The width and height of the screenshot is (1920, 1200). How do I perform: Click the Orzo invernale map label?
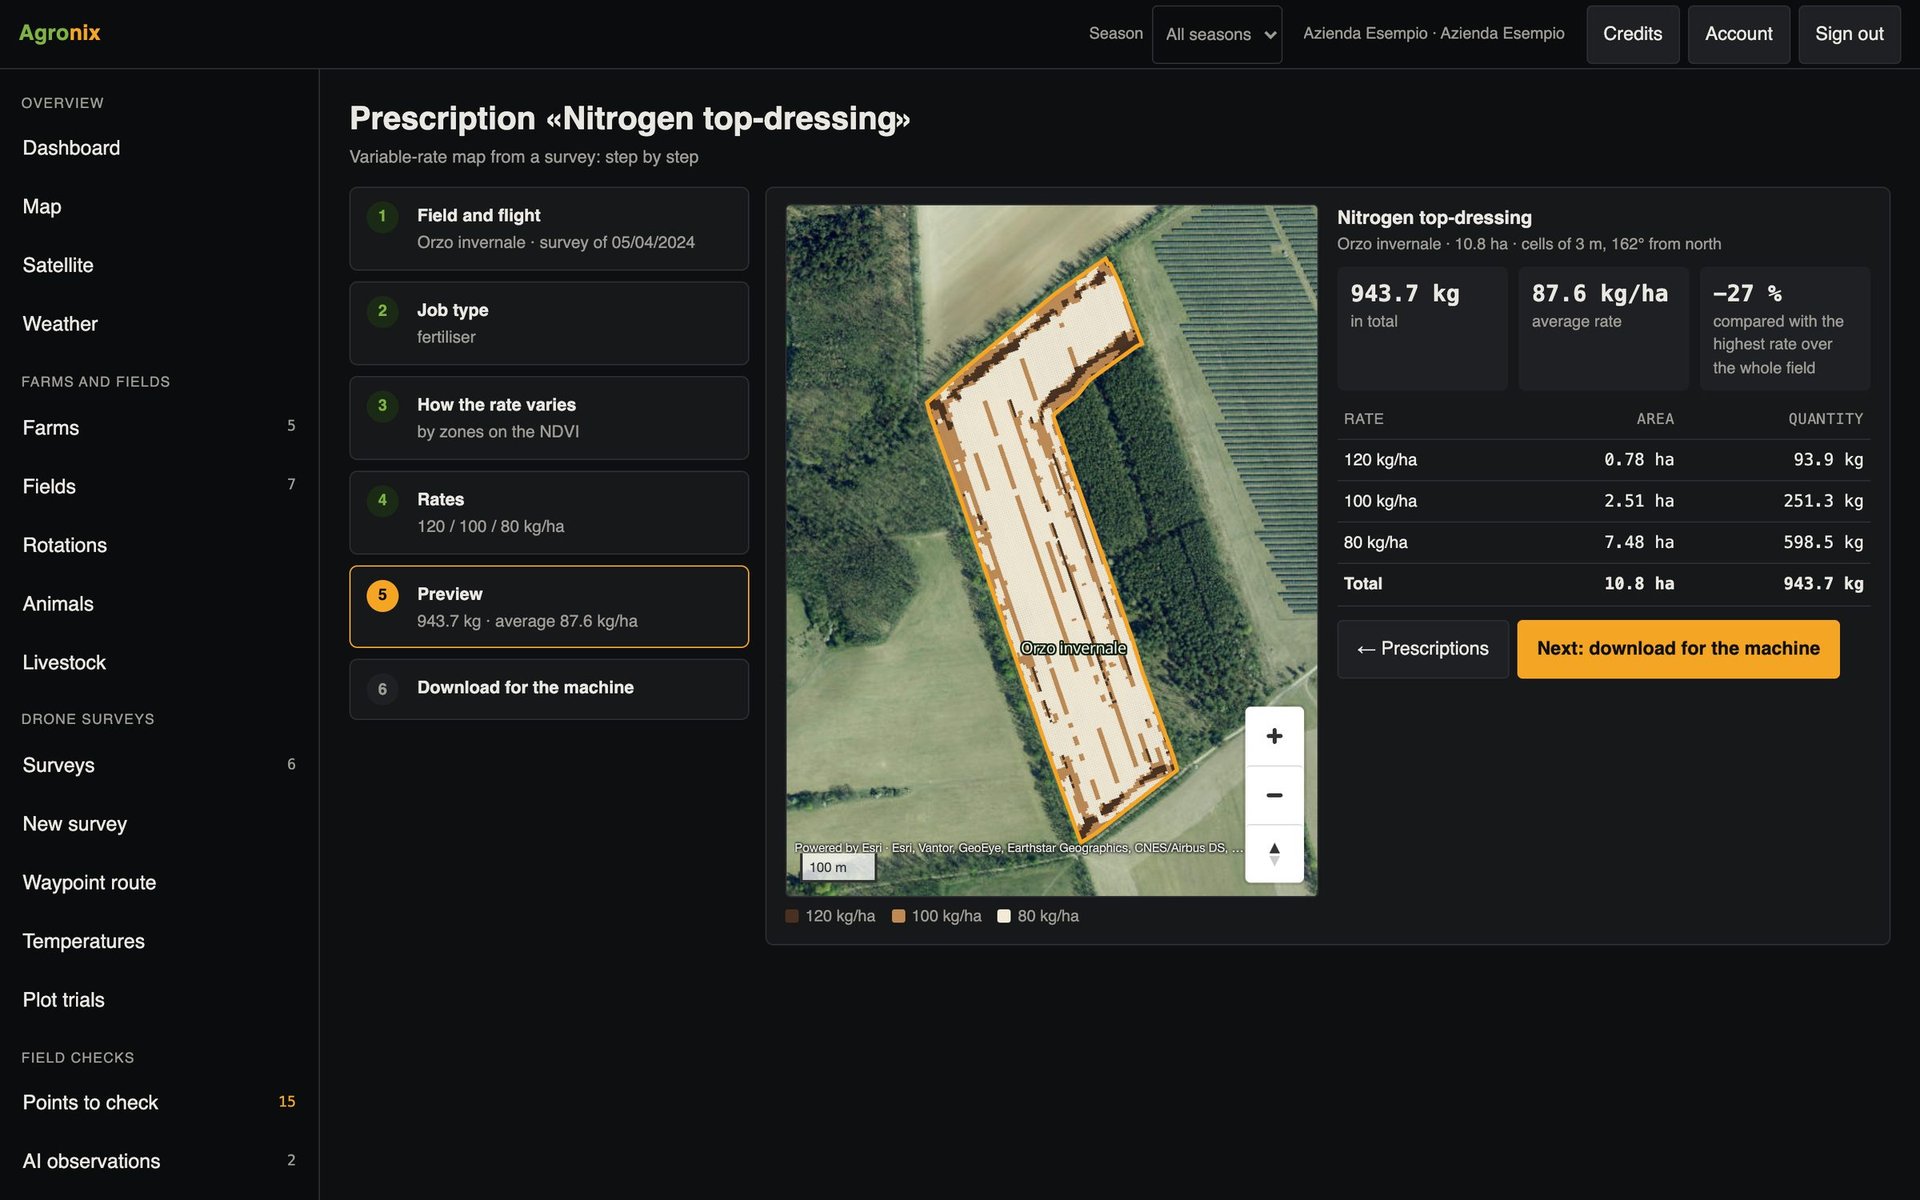tap(1073, 648)
